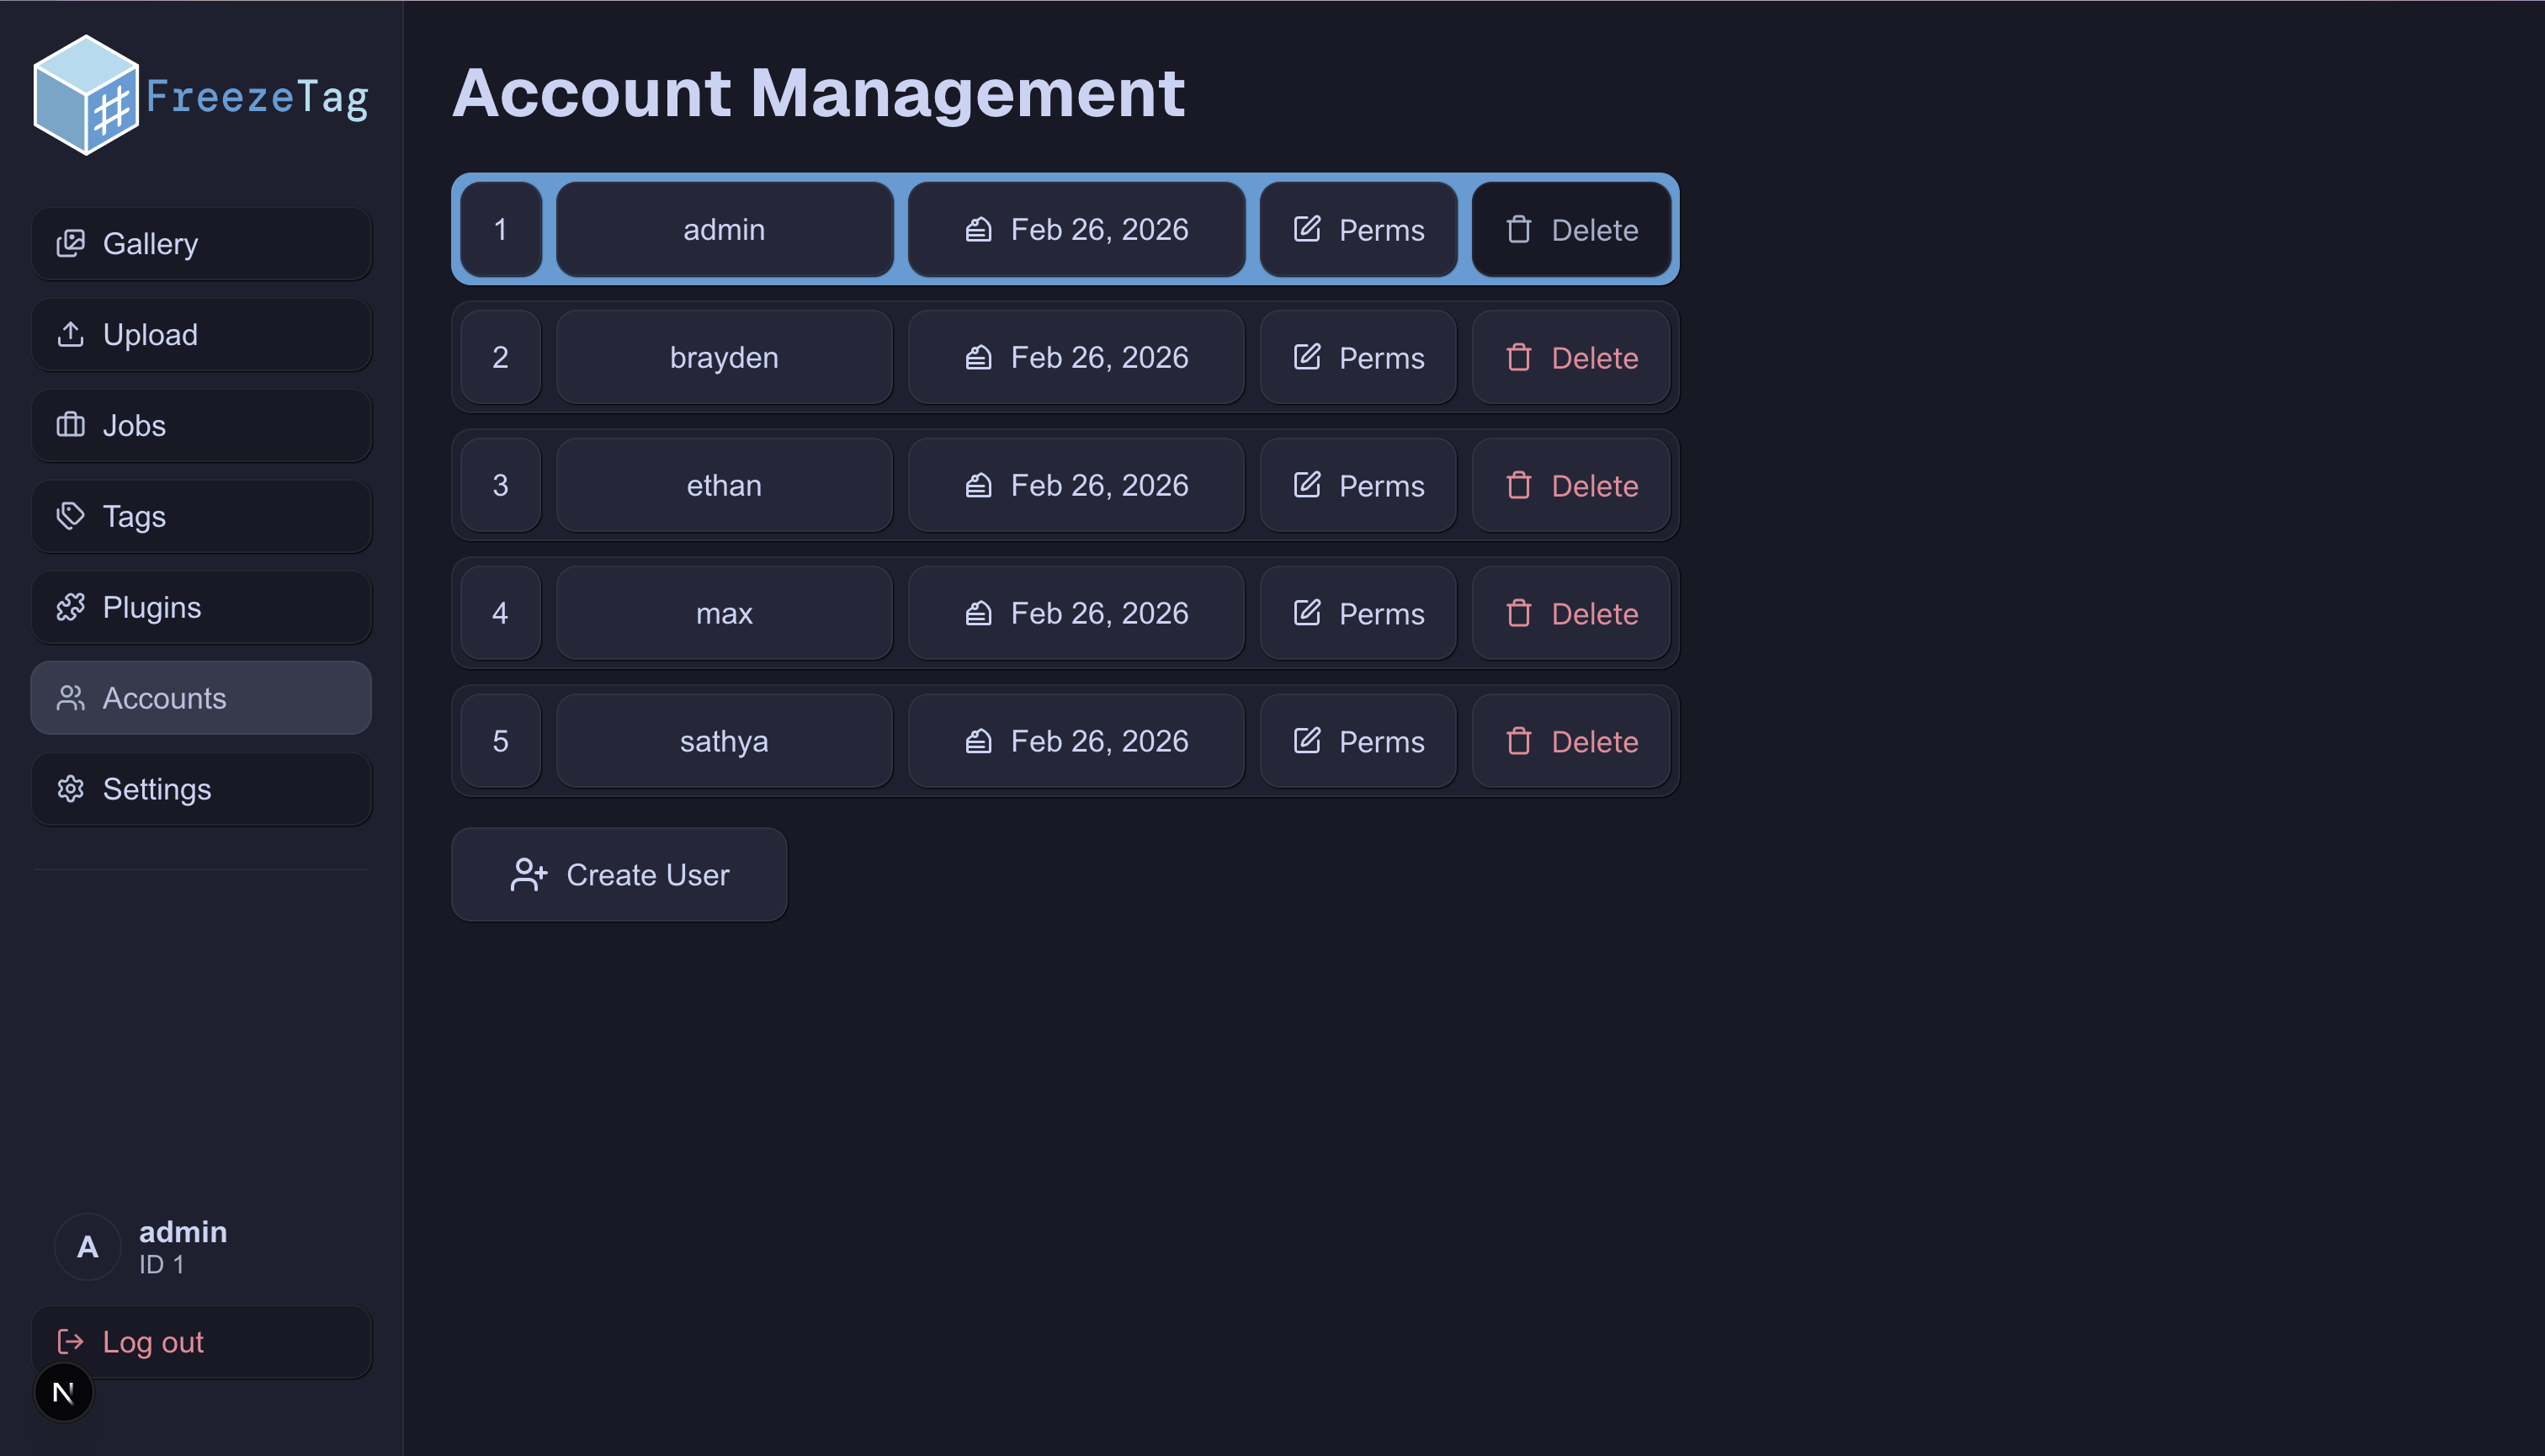
Task: Open Perms for user max
Action: tap(1358, 613)
